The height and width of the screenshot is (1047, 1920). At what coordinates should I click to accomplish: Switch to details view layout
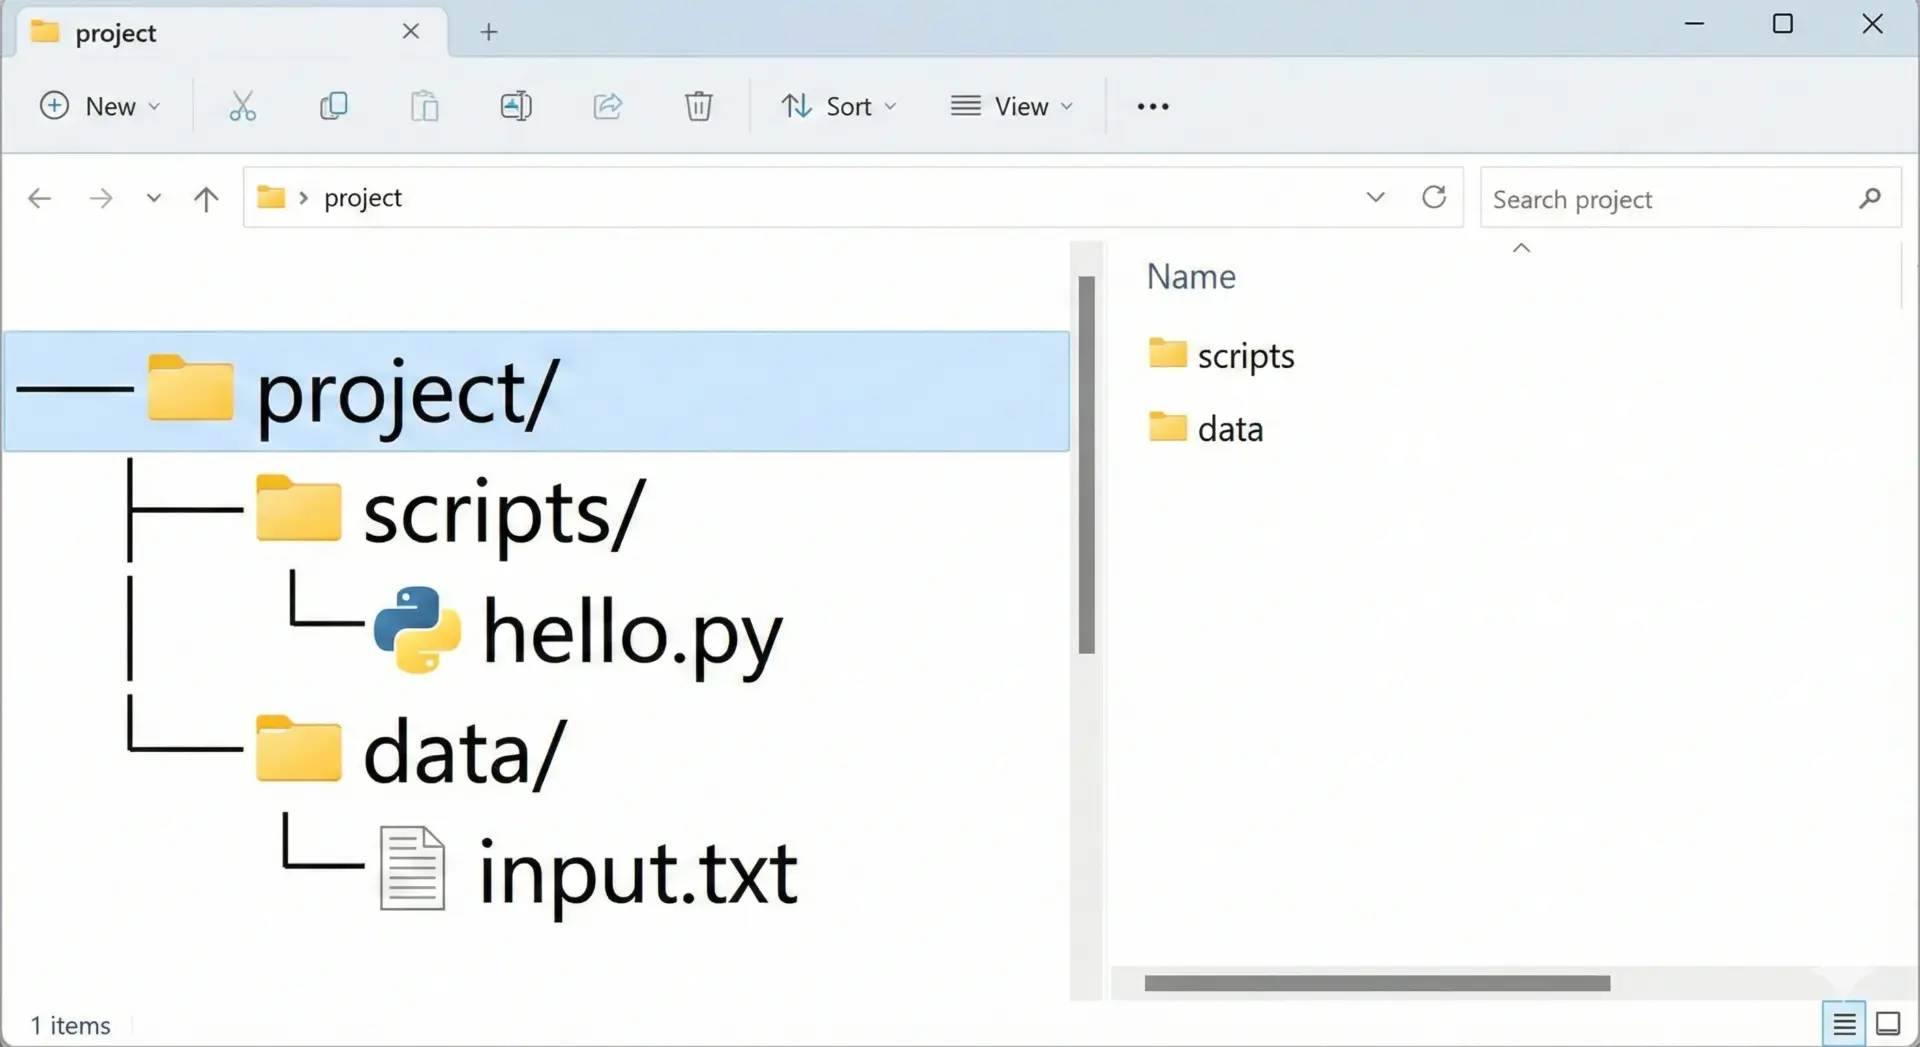[1843, 1024]
